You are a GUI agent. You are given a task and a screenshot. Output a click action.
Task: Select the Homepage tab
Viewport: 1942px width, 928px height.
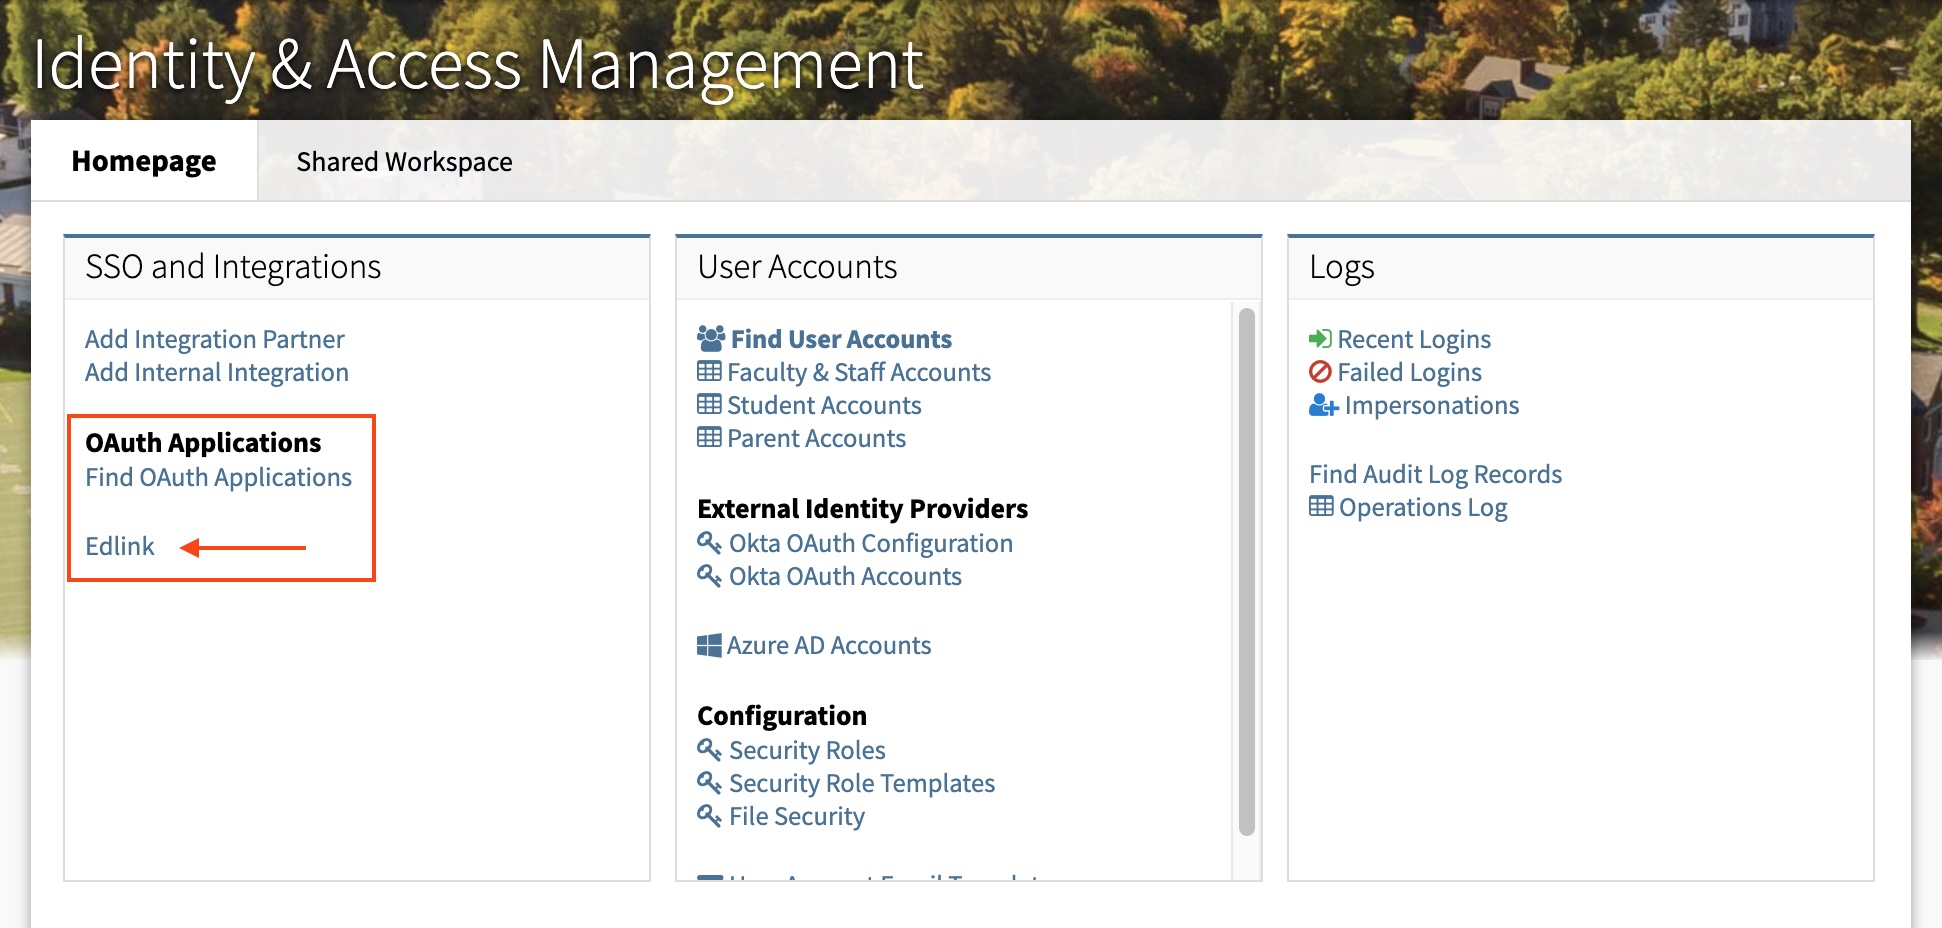144,162
